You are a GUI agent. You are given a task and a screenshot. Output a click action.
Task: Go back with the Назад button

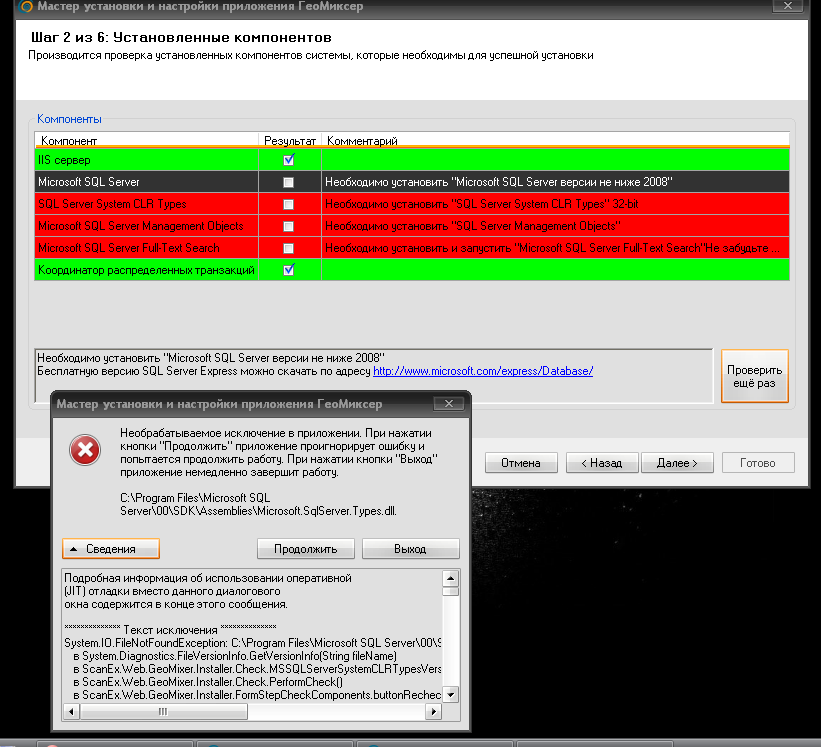coord(602,463)
